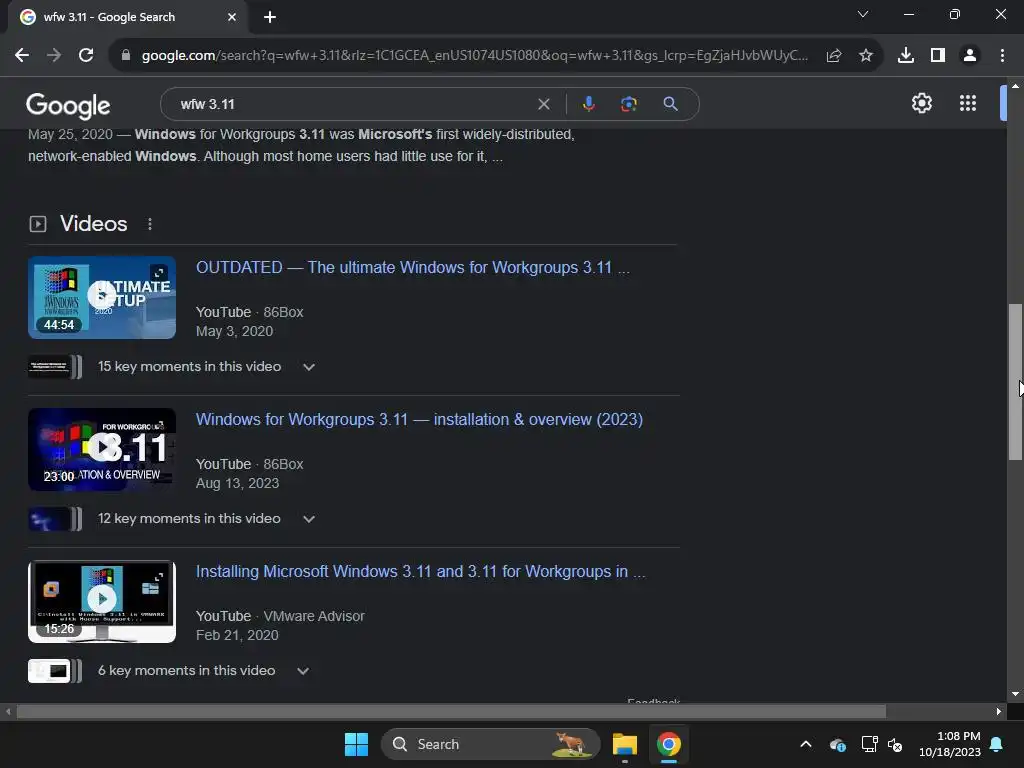Expand the 12 key moments section
The width and height of the screenshot is (1024, 768).
[x=309, y=519]
